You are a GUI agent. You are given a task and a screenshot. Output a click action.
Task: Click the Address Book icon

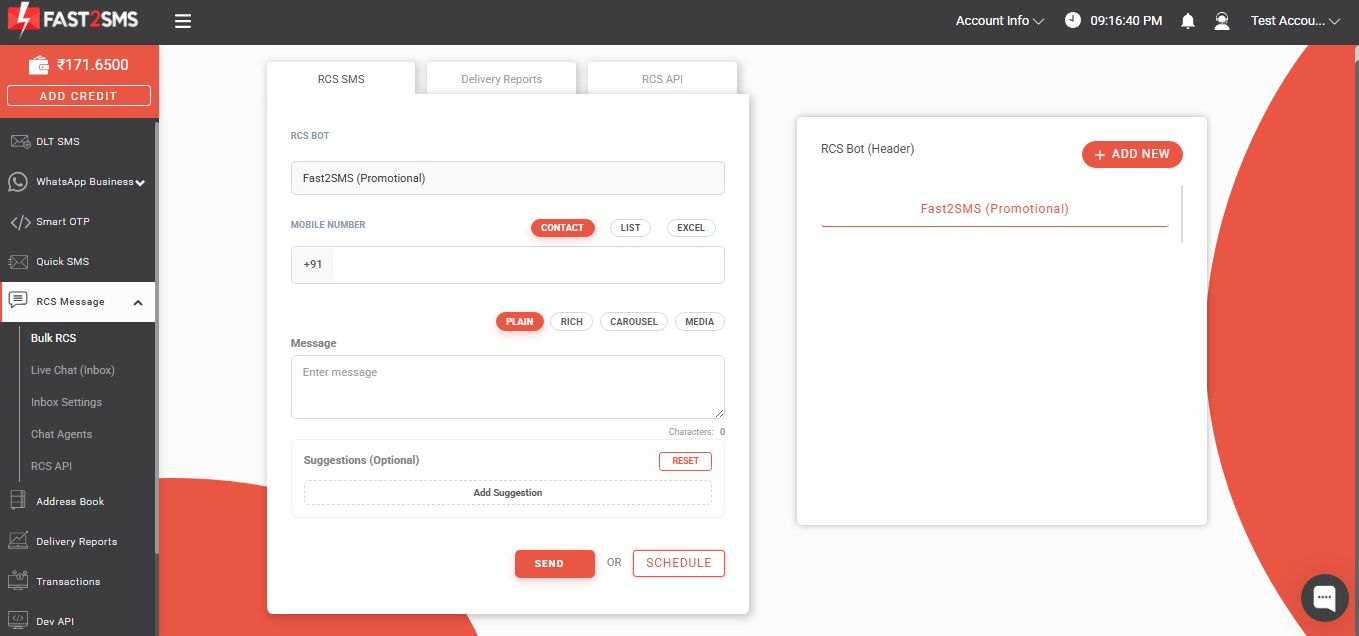point(17,501)
